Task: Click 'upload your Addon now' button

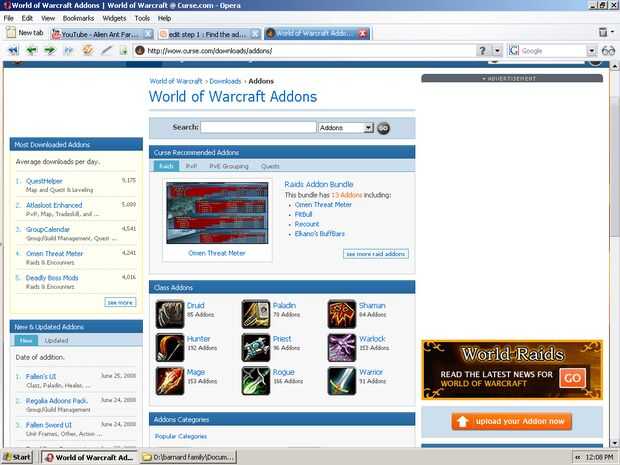Action: (x=512, y=422)
